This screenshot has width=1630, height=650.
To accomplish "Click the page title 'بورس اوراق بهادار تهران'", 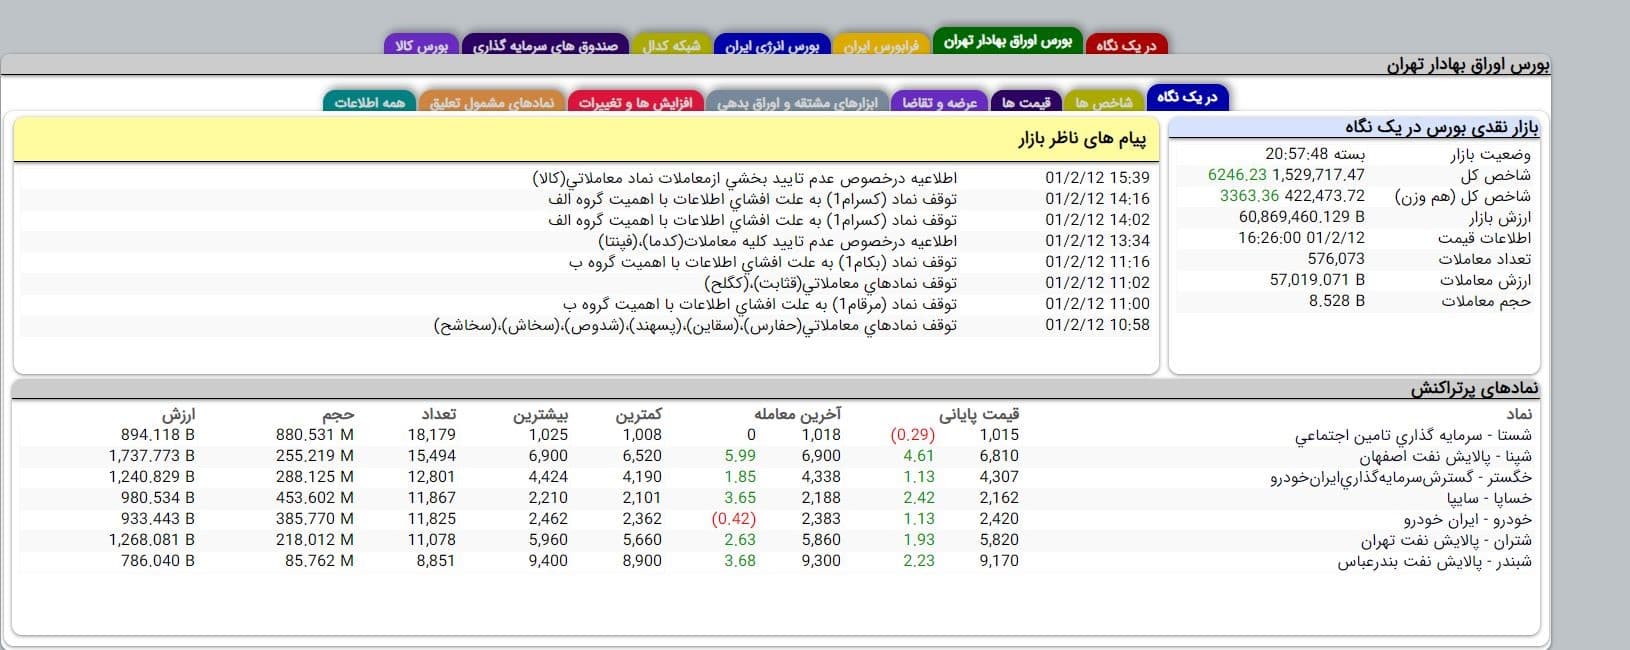I will 1468,65.
